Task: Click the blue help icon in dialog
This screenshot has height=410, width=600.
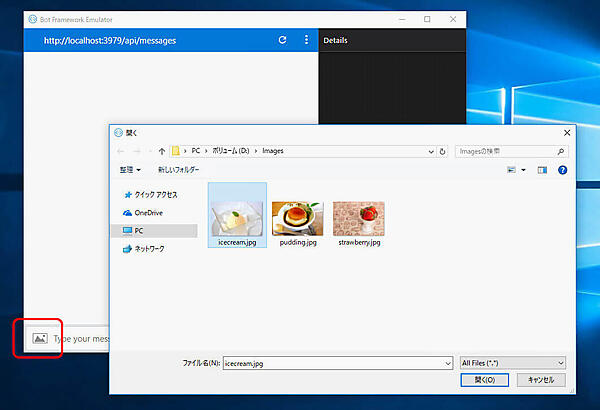Action: [562, 170]
